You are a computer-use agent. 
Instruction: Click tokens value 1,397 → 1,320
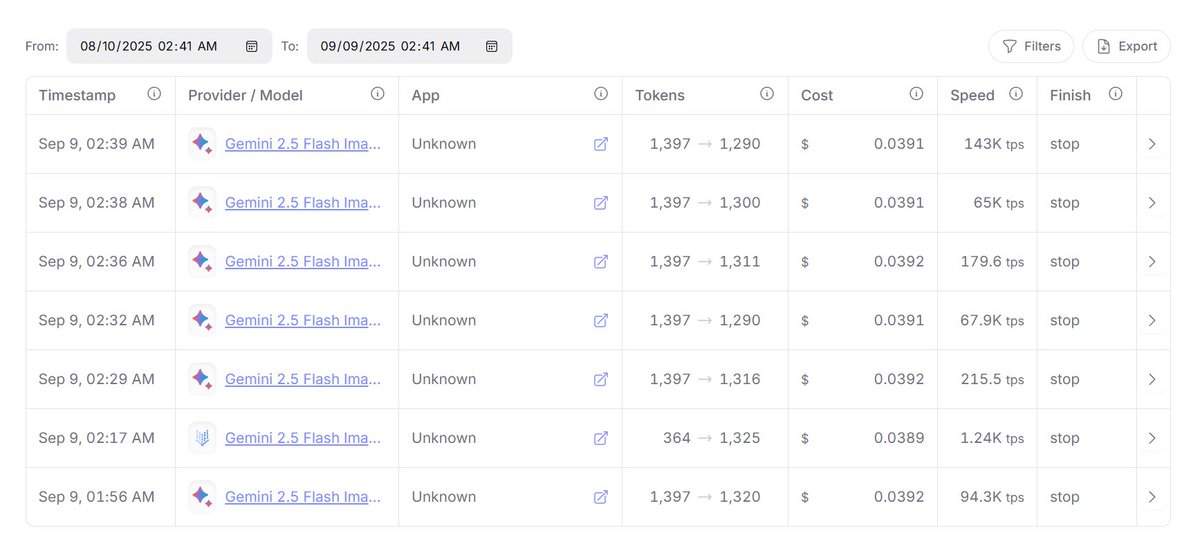[x=705, y=497]
